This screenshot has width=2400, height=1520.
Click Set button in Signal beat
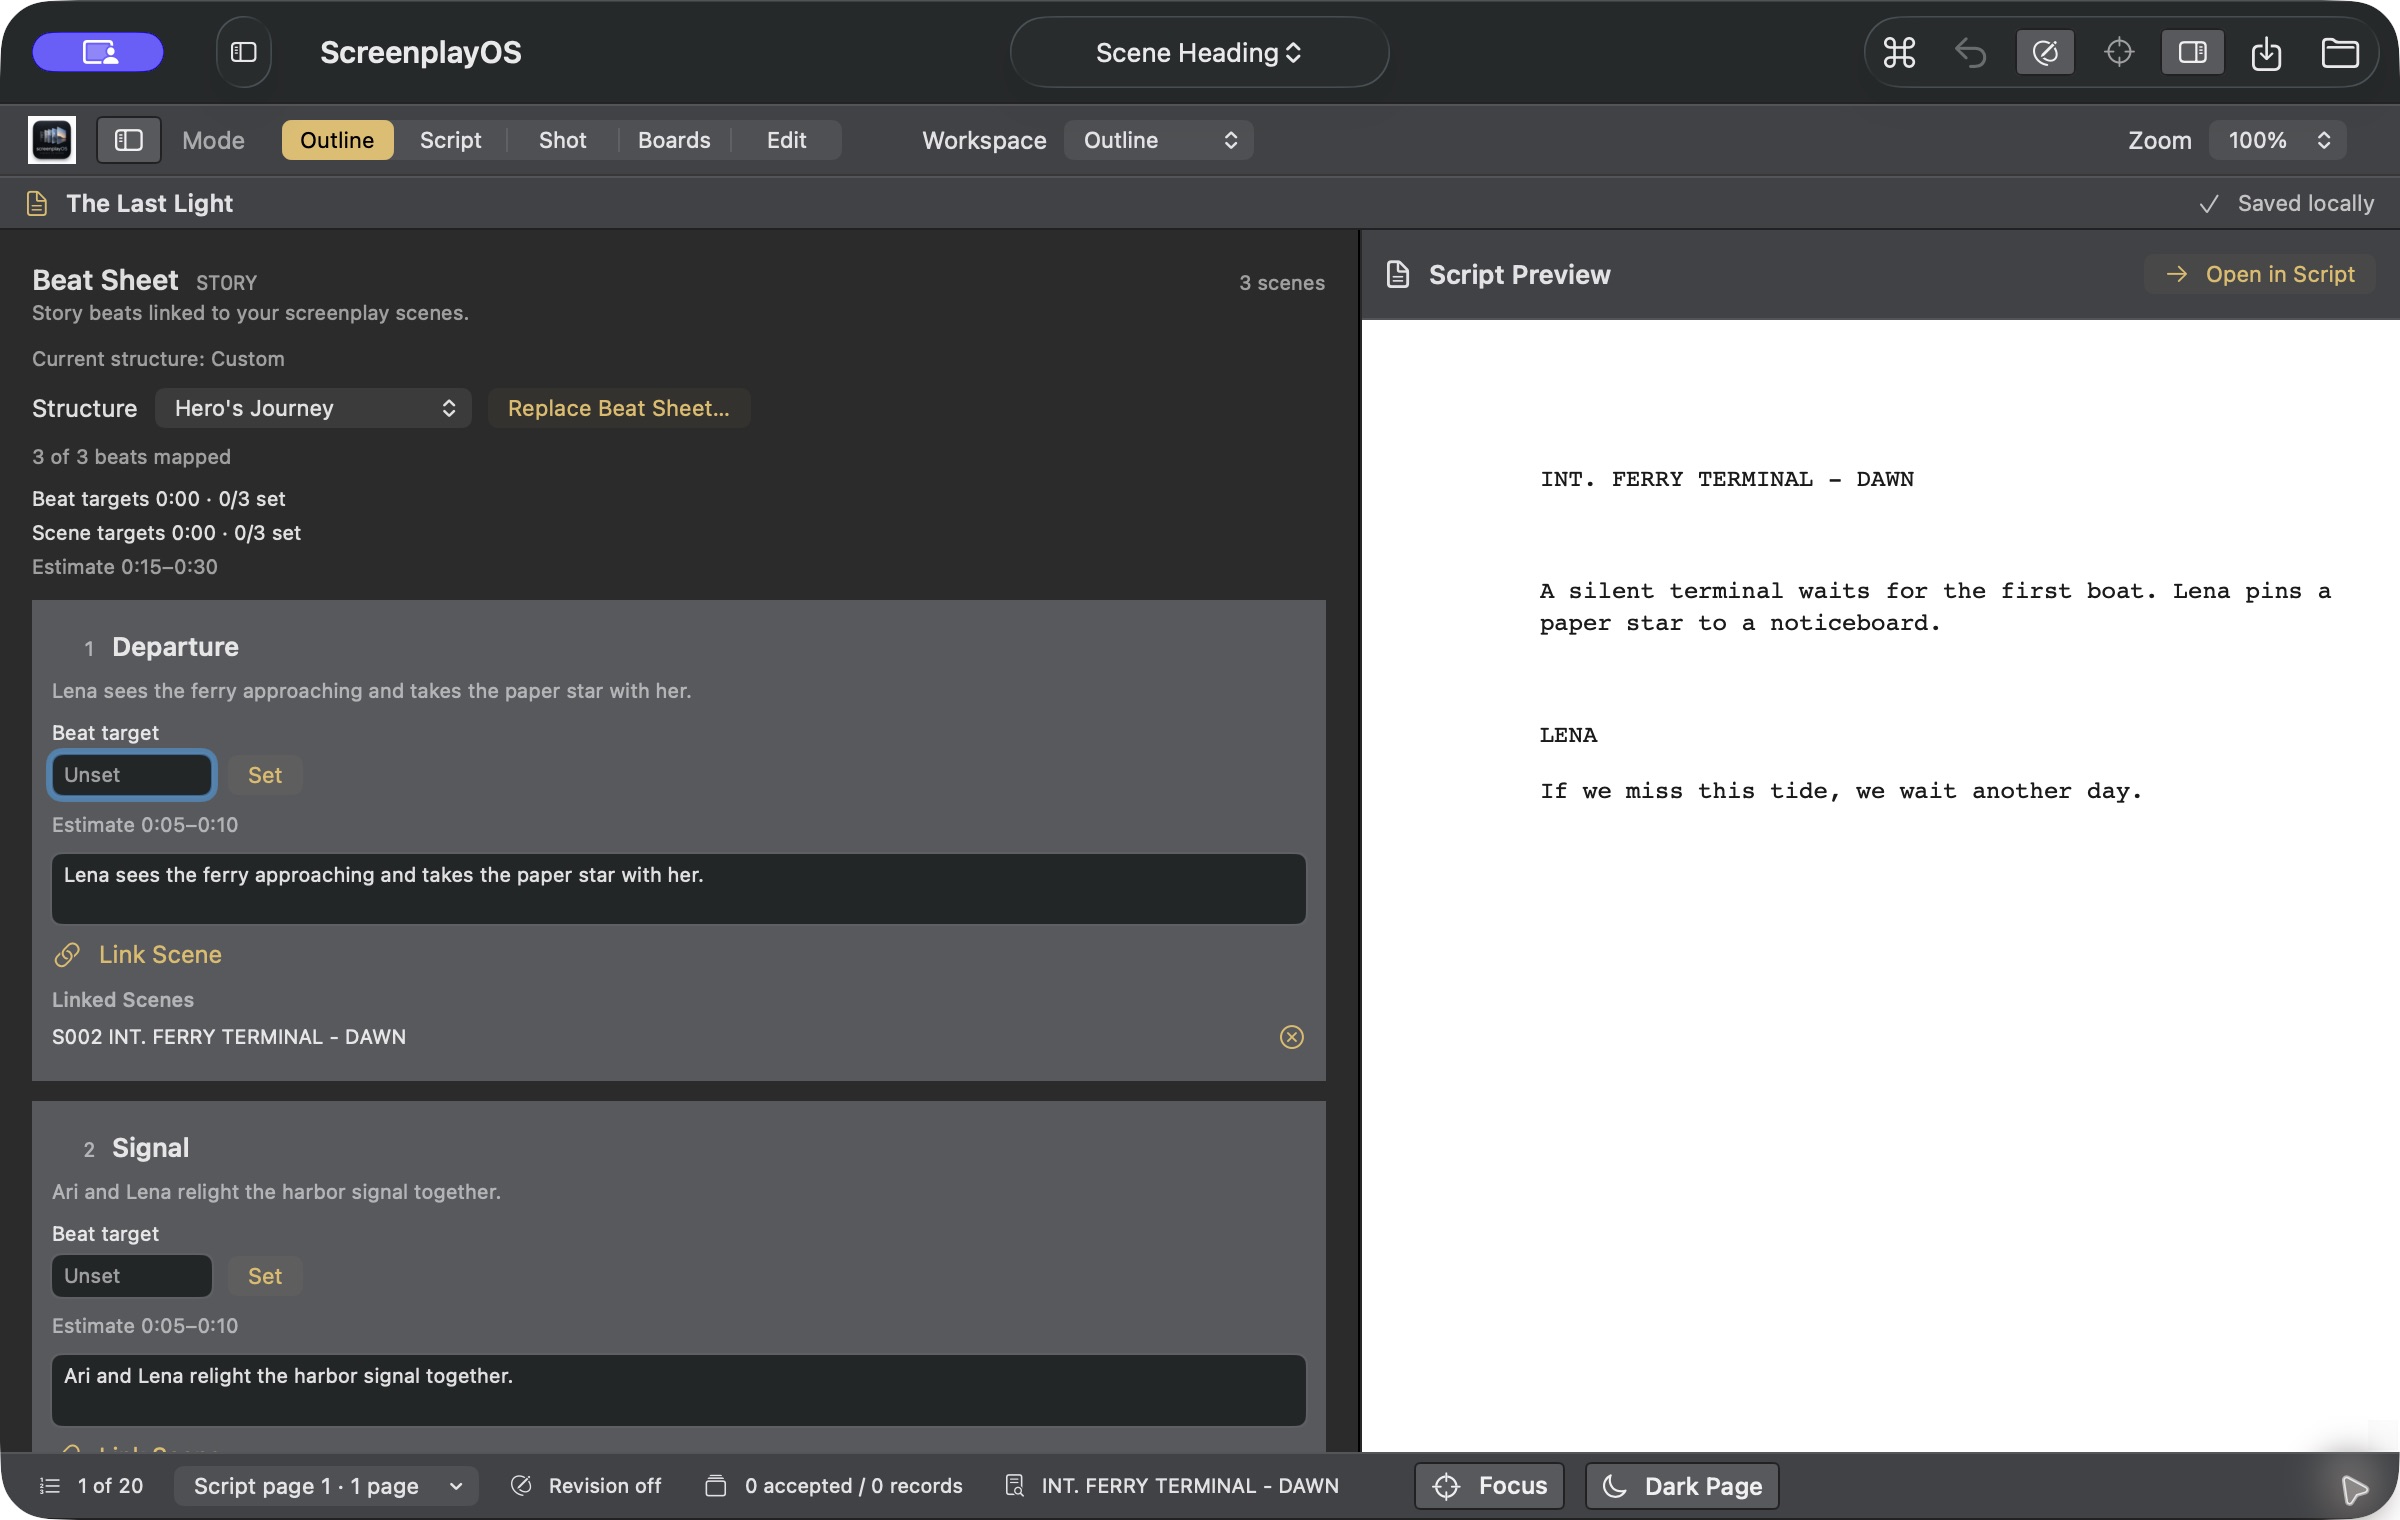click(x=265, y=1276)
